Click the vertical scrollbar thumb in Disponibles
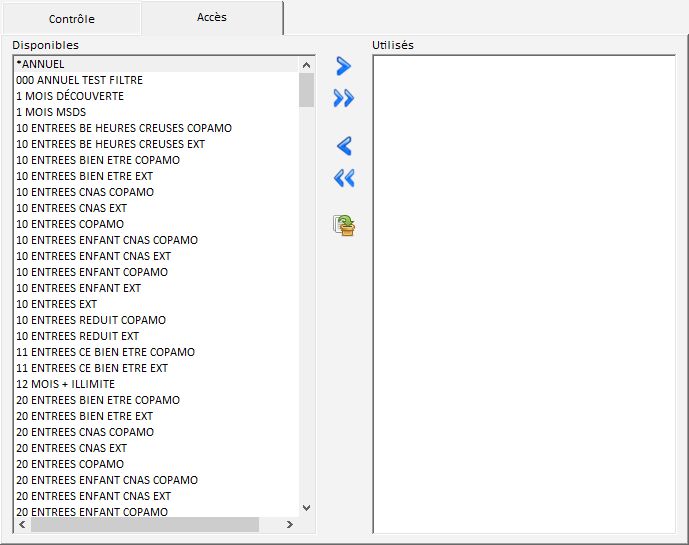 coord(307,90)
